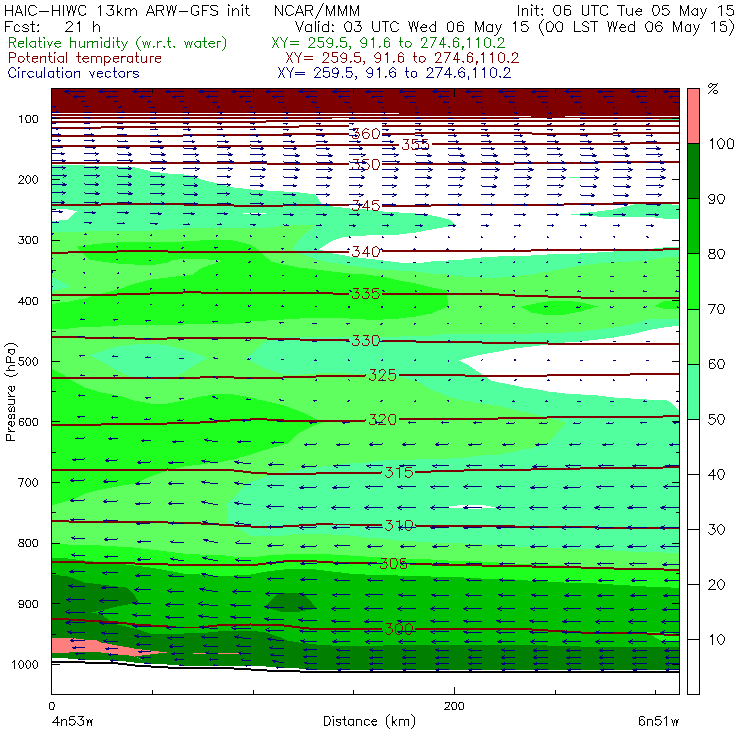This screenshot has height=740, width=740.
Task: Click the 70-80% bright green colorbar segment
Action: coord(693,281)
